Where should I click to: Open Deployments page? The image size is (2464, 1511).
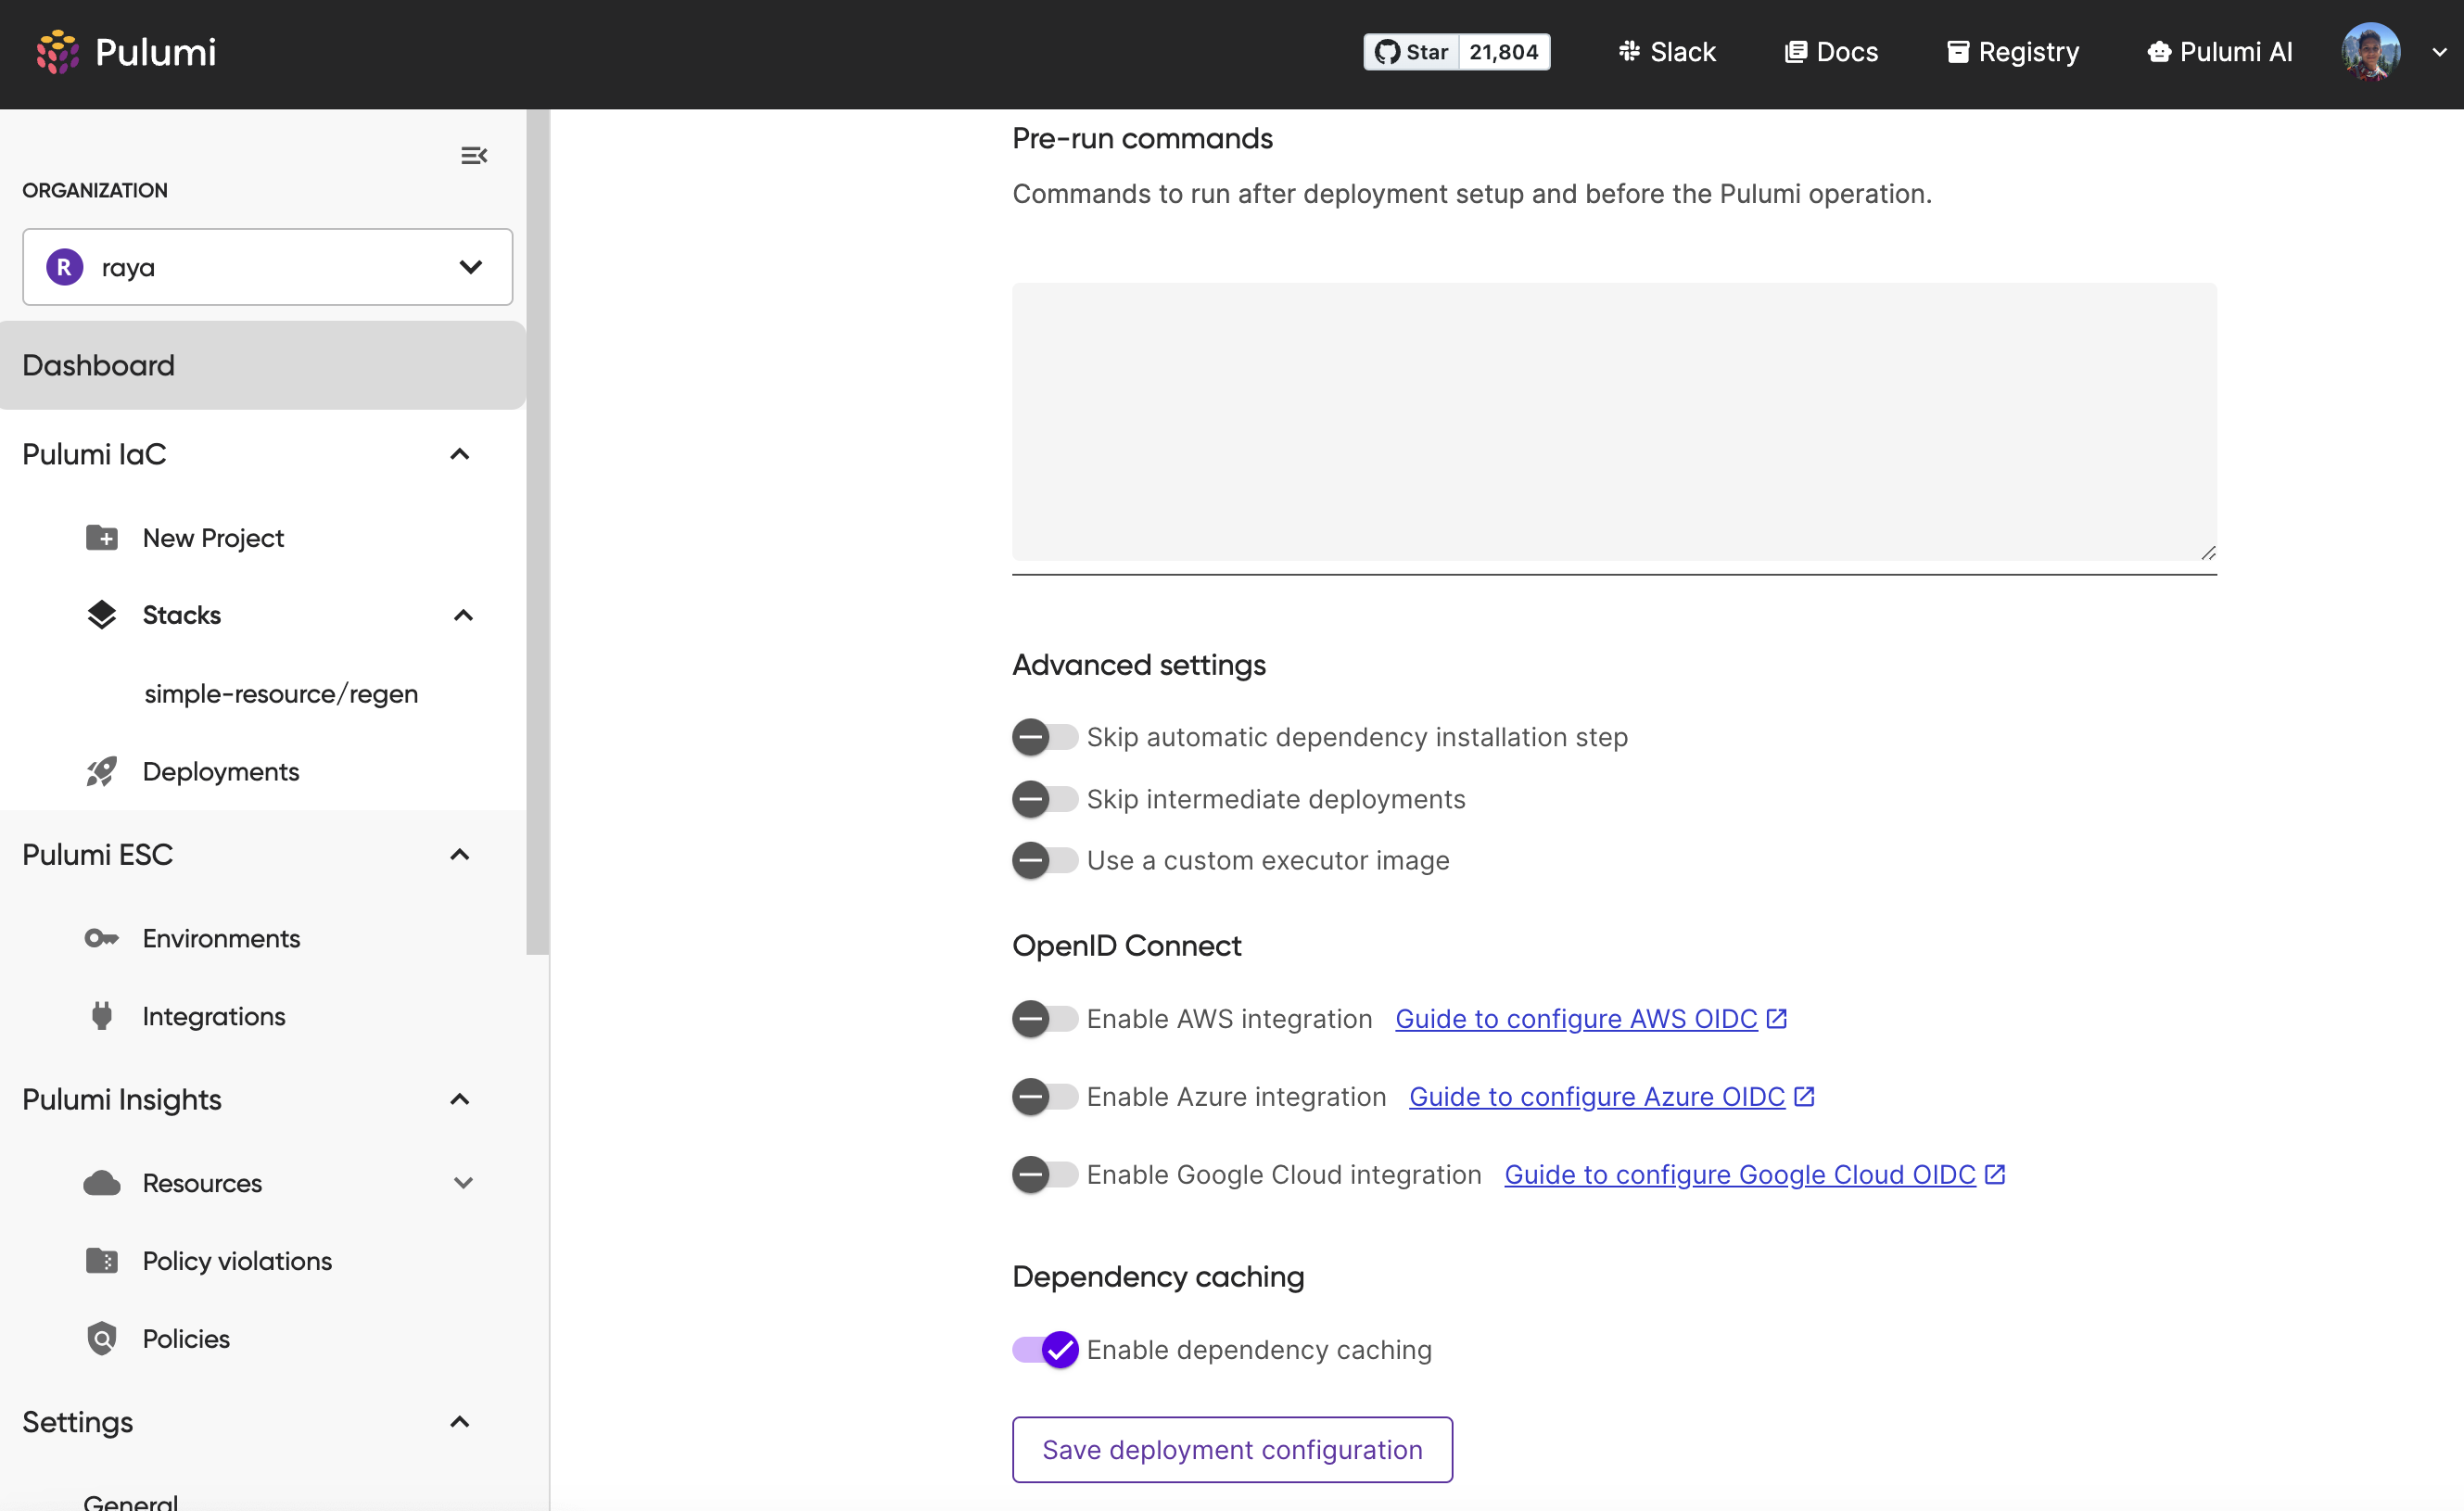221,771
